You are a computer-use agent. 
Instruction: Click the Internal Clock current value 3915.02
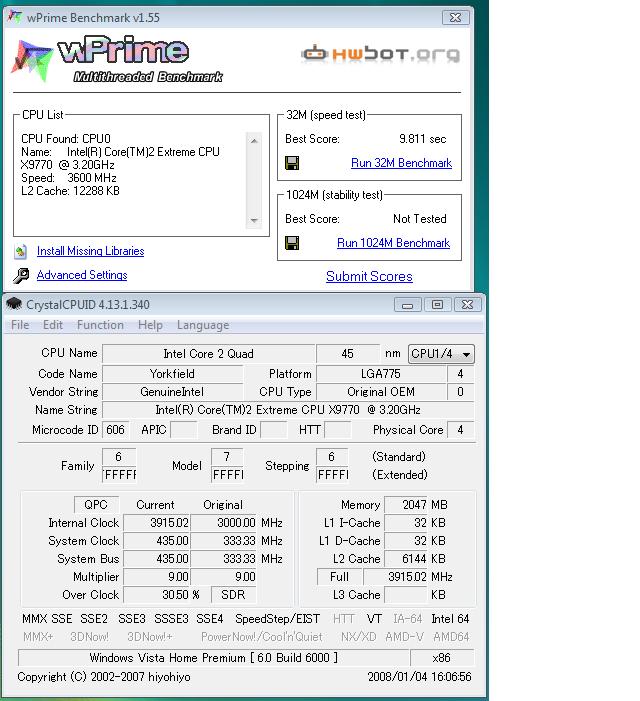[156, 523]
